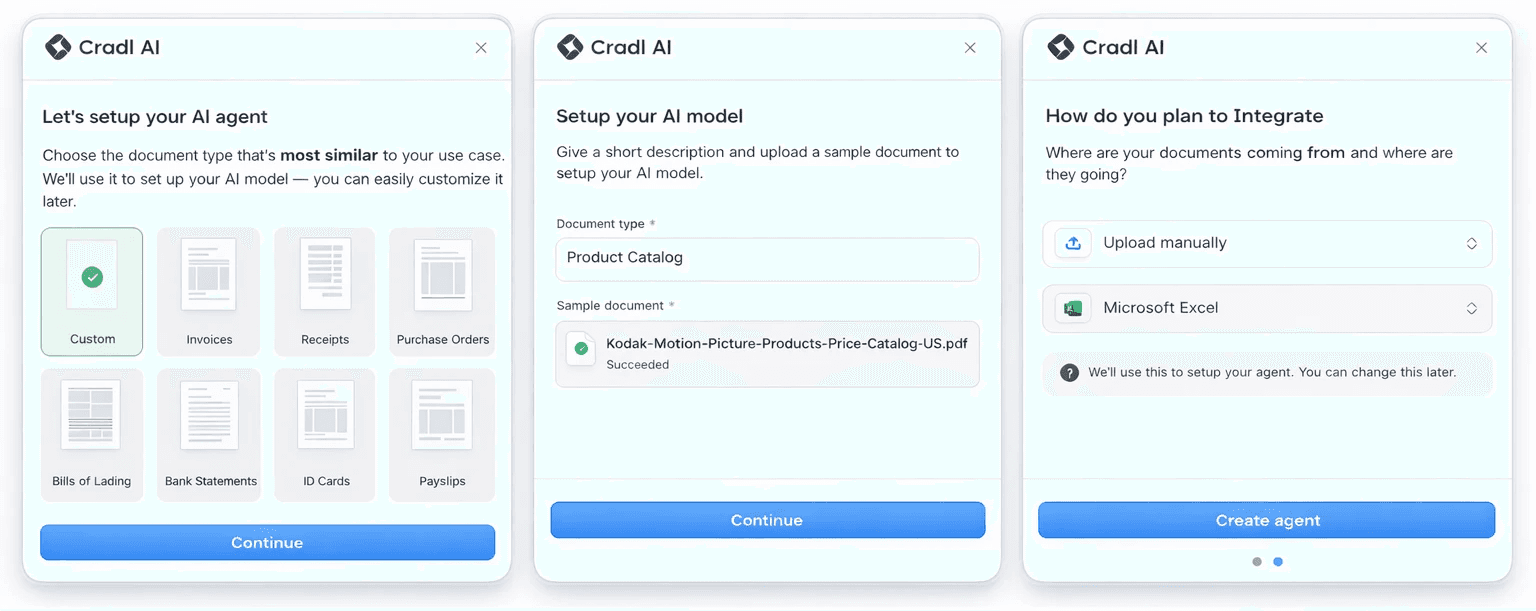Click the question mark help icon
The image size is (1536, 611).
pos(1069,372)
